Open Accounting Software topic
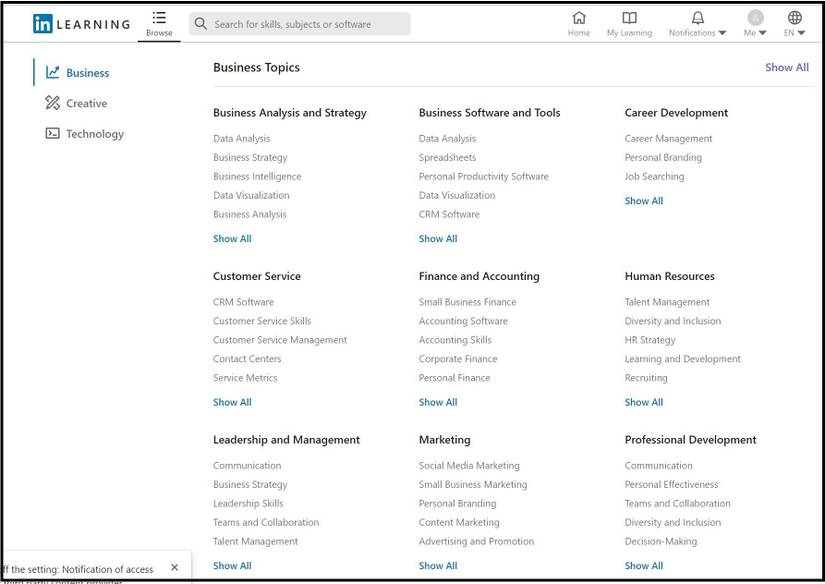The width and height of the screenshot is (825, 584). (463, 321)
